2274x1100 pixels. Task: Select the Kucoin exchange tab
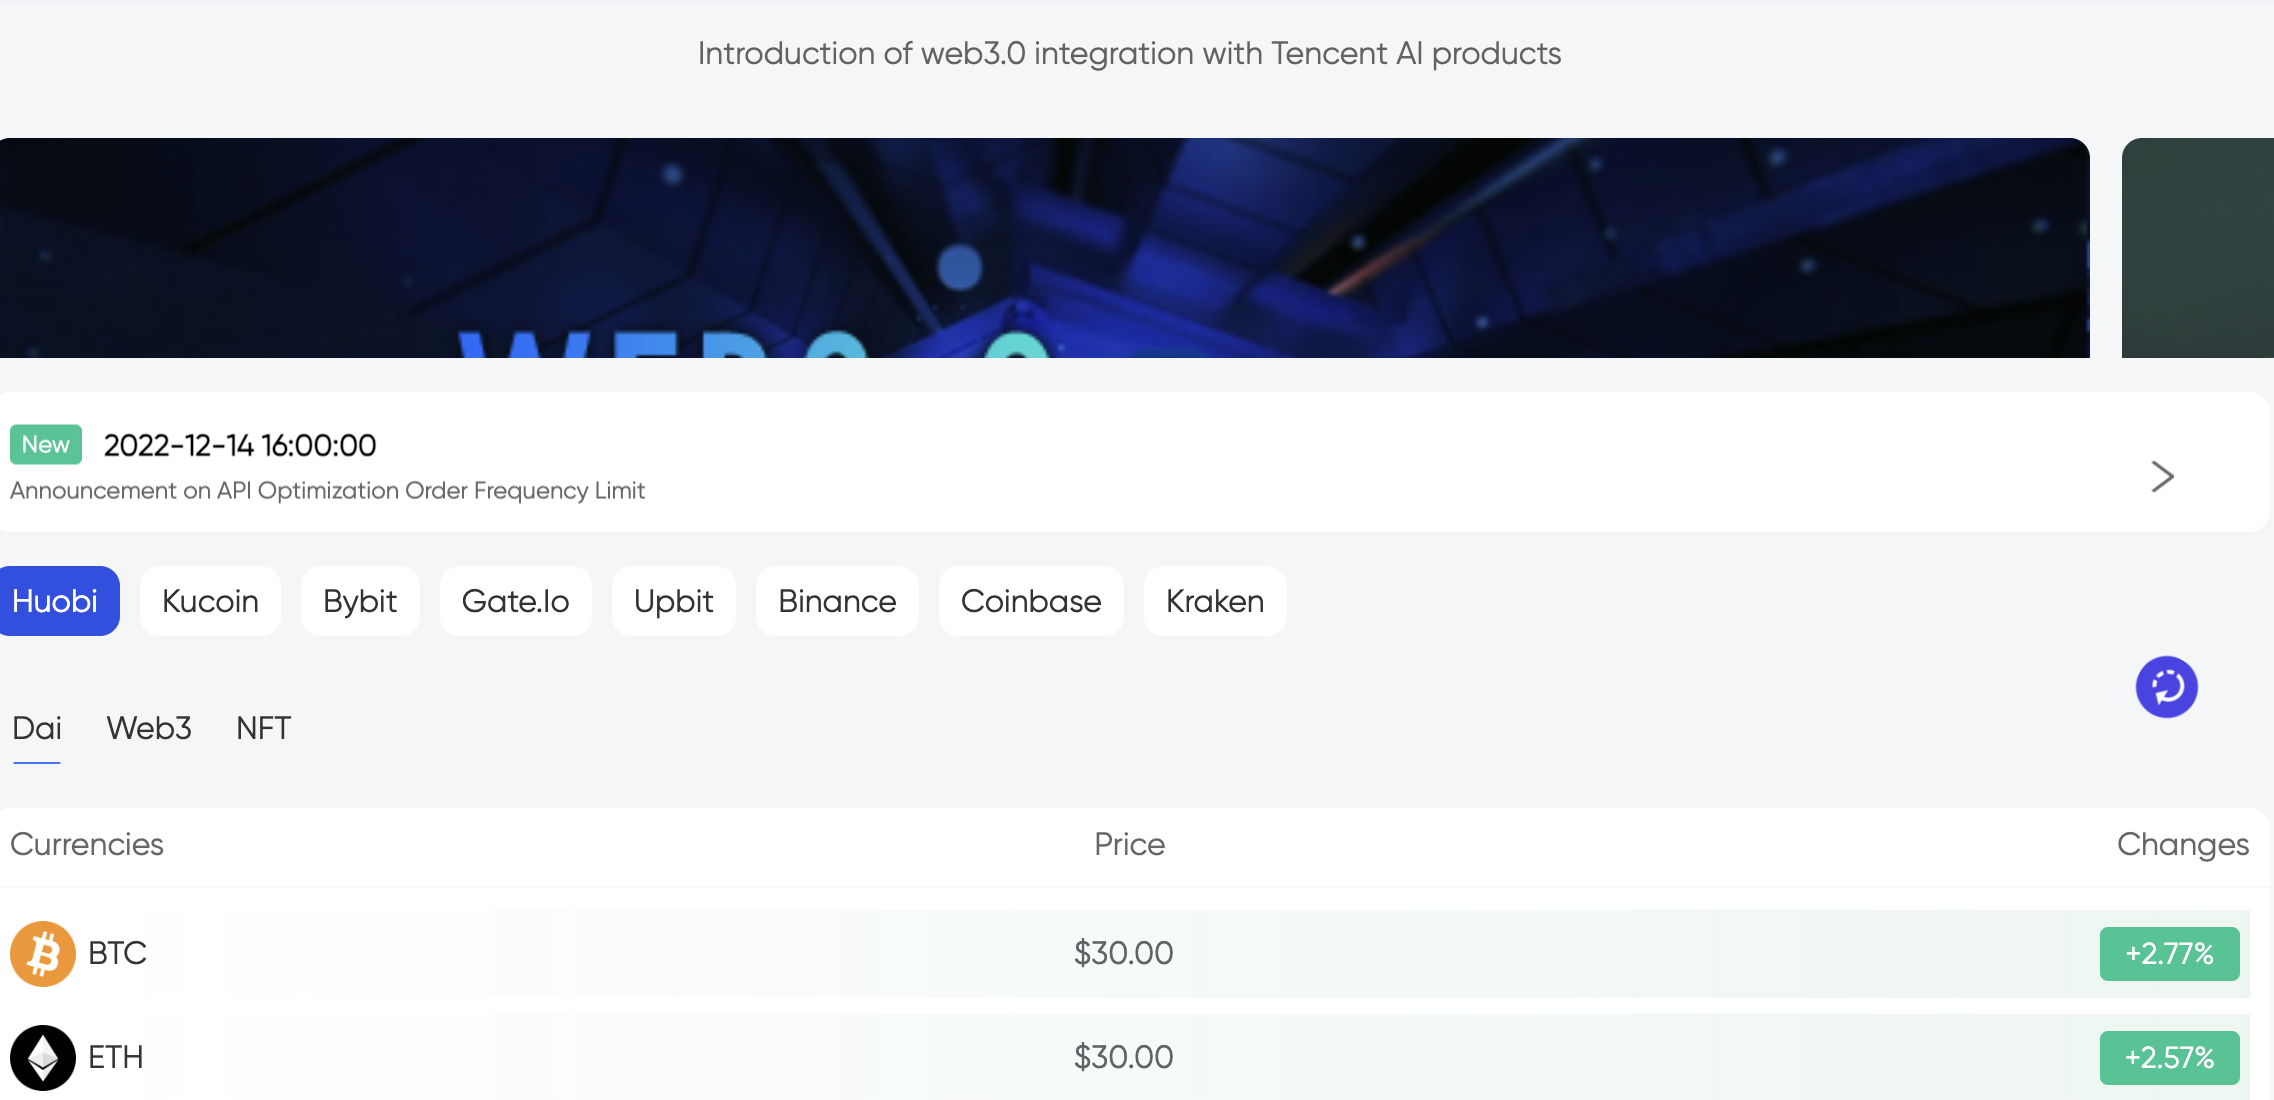(x=210, y=601)
